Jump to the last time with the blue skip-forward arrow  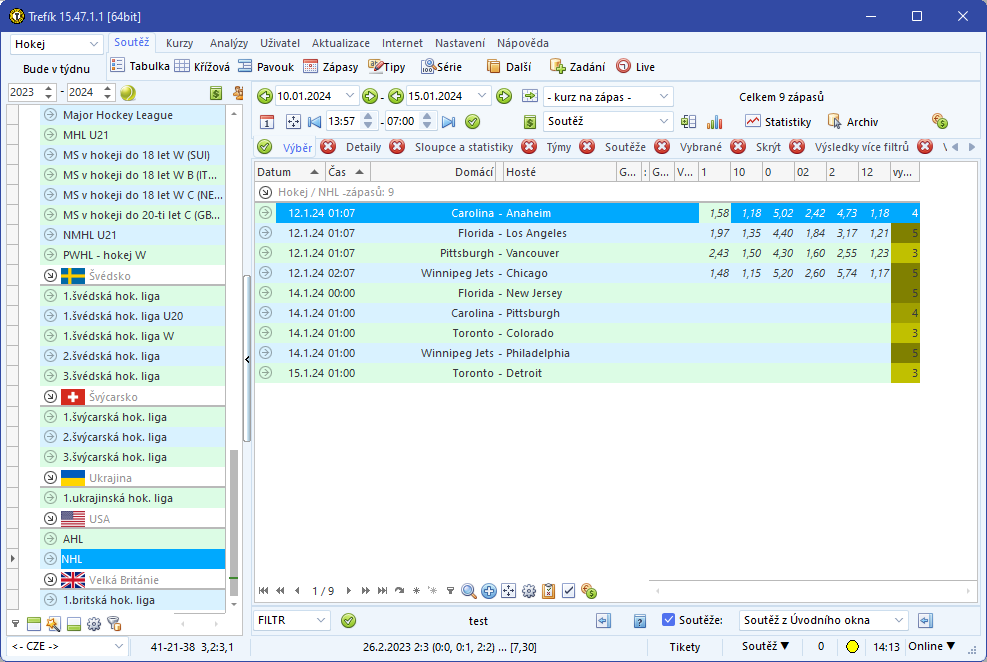pyautogui.click(x=448, y=121)
